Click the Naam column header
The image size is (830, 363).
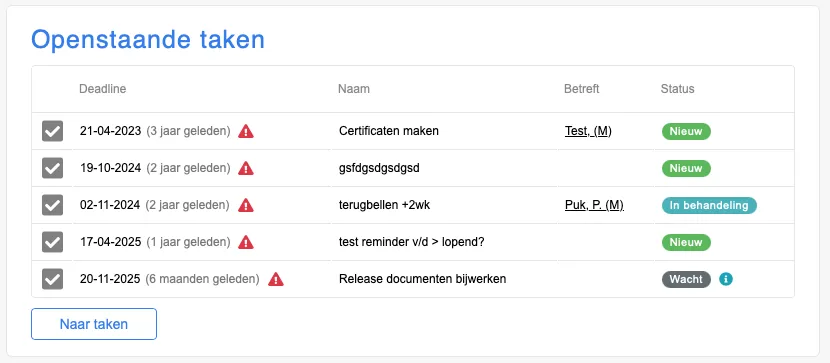(x=354, y=89)
